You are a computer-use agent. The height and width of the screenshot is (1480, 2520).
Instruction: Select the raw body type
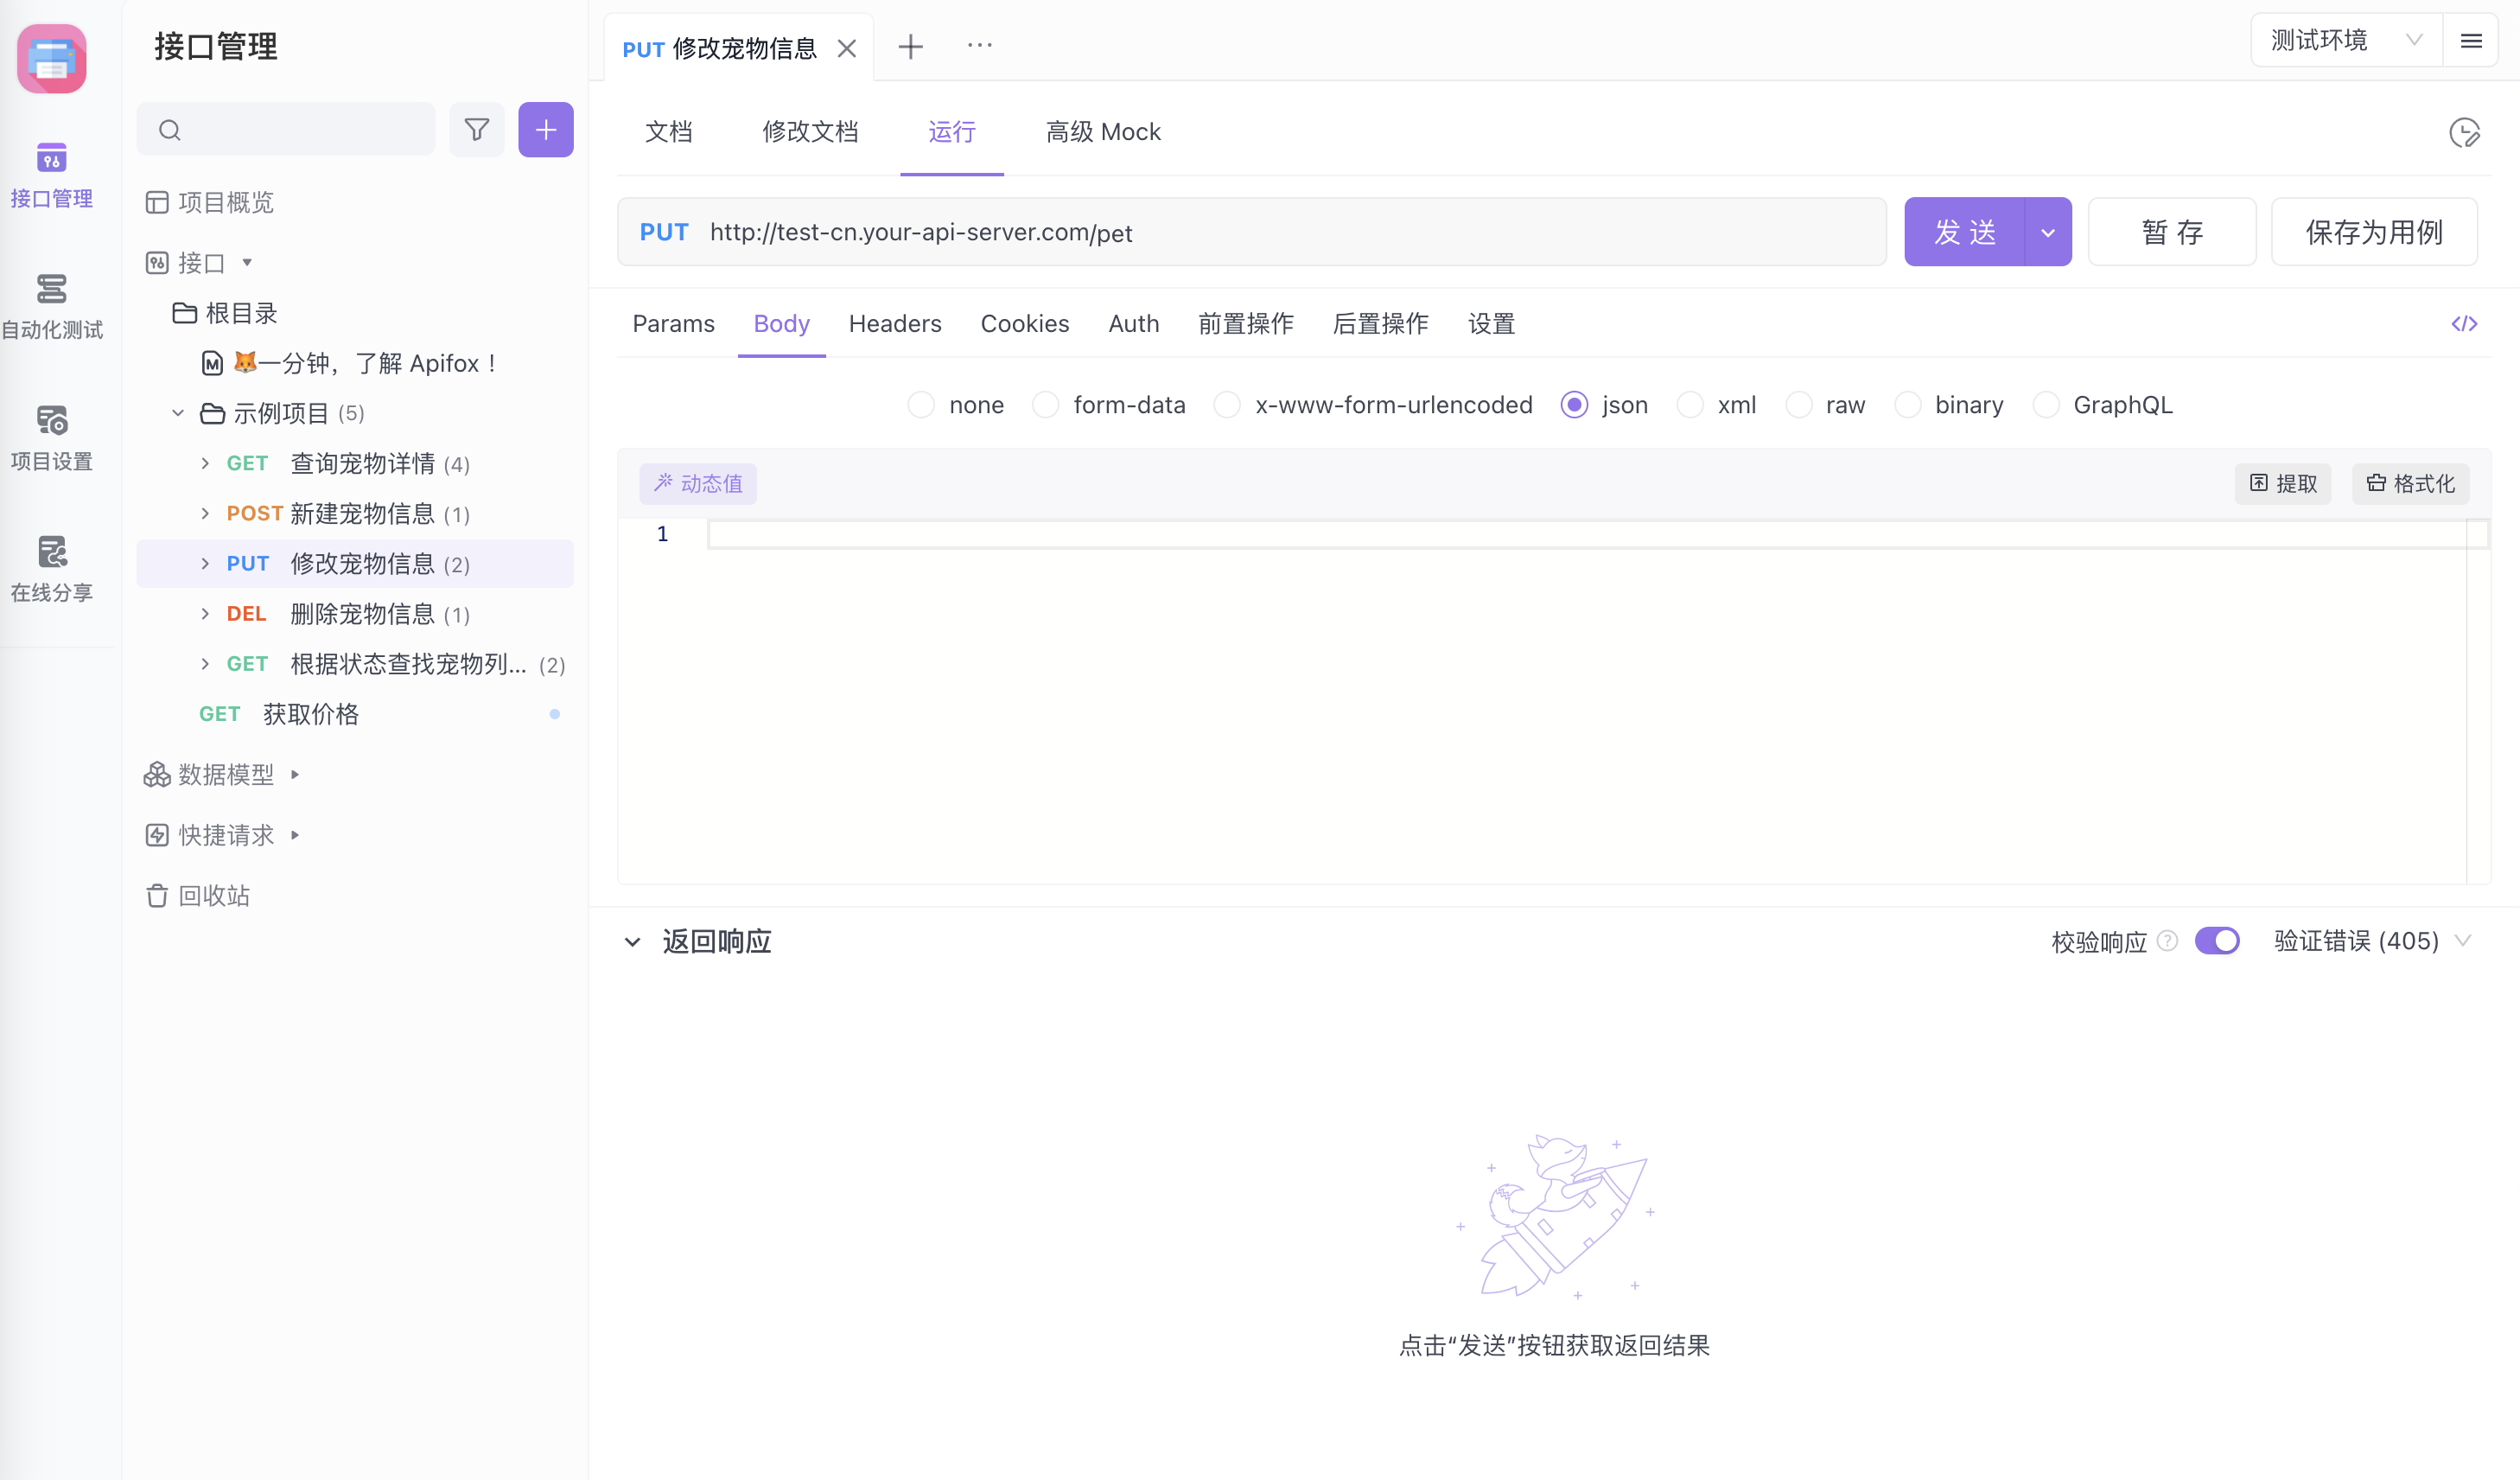1826,405
